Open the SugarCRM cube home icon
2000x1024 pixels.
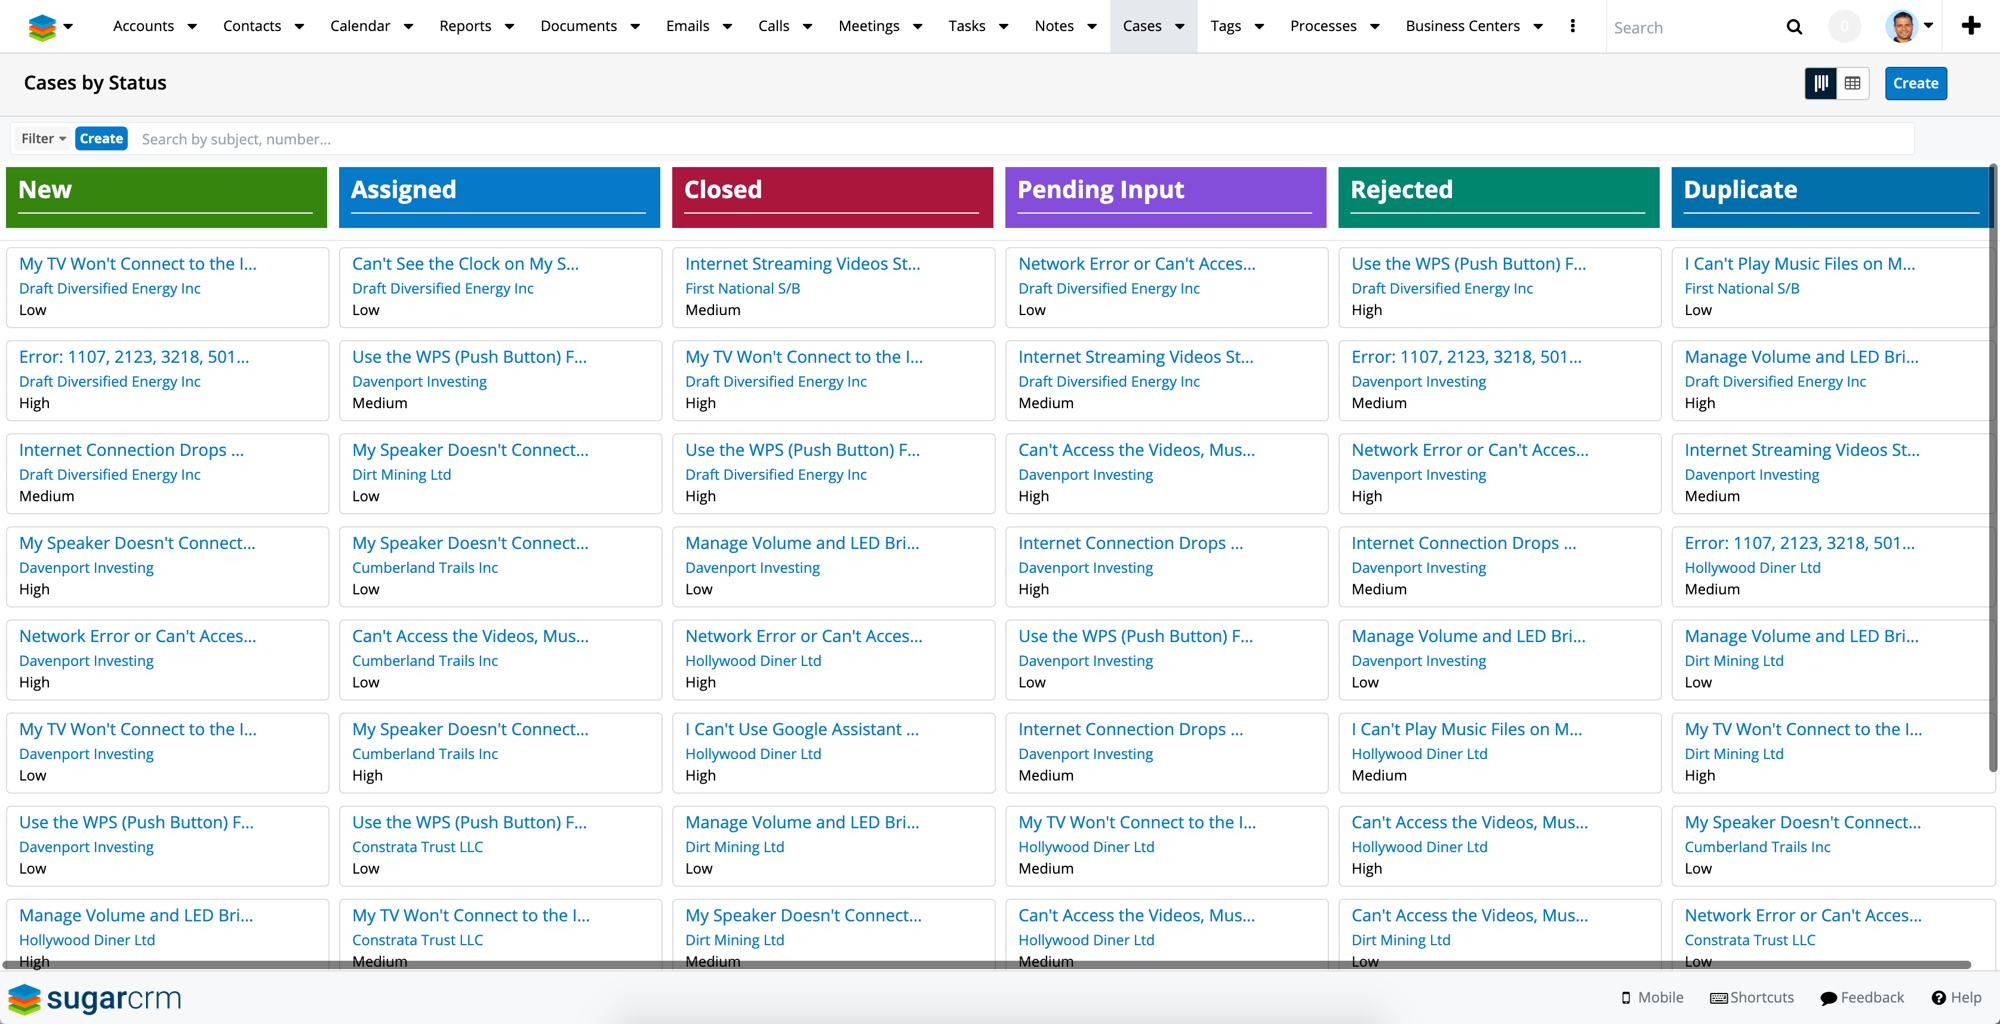coord(42,27)
